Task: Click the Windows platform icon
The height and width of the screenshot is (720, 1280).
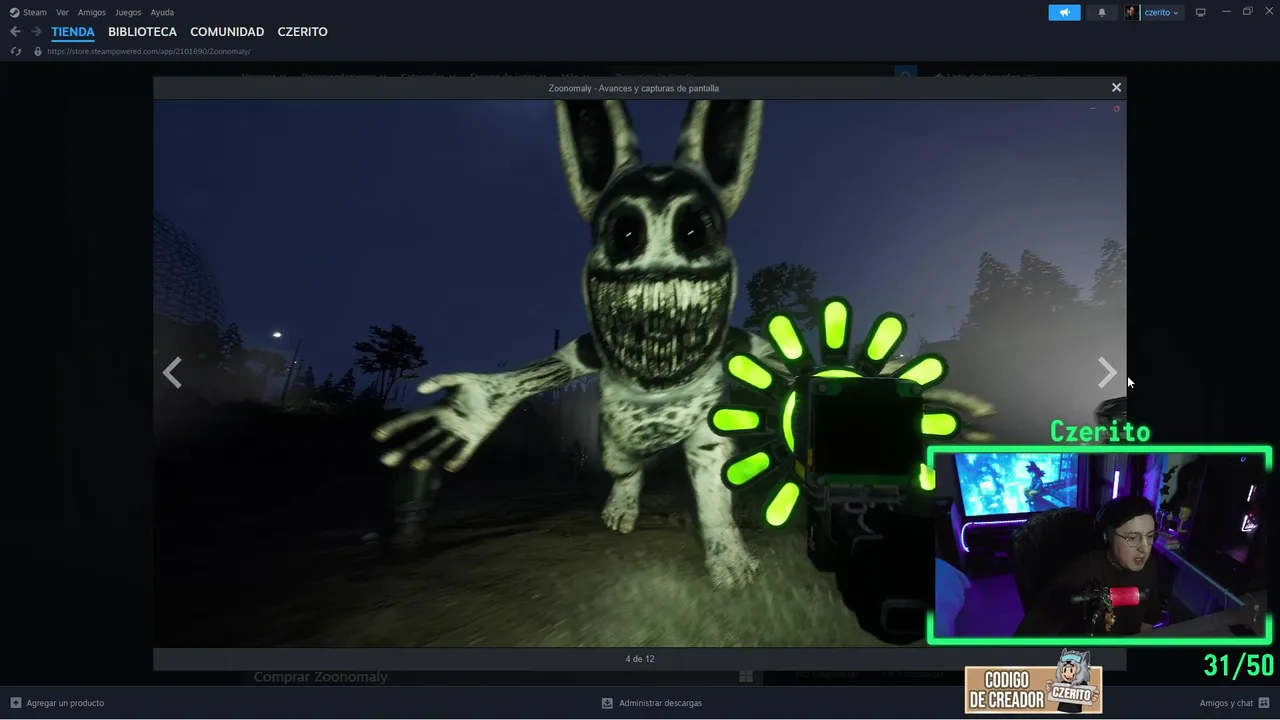Action: [x=746, y=677]
